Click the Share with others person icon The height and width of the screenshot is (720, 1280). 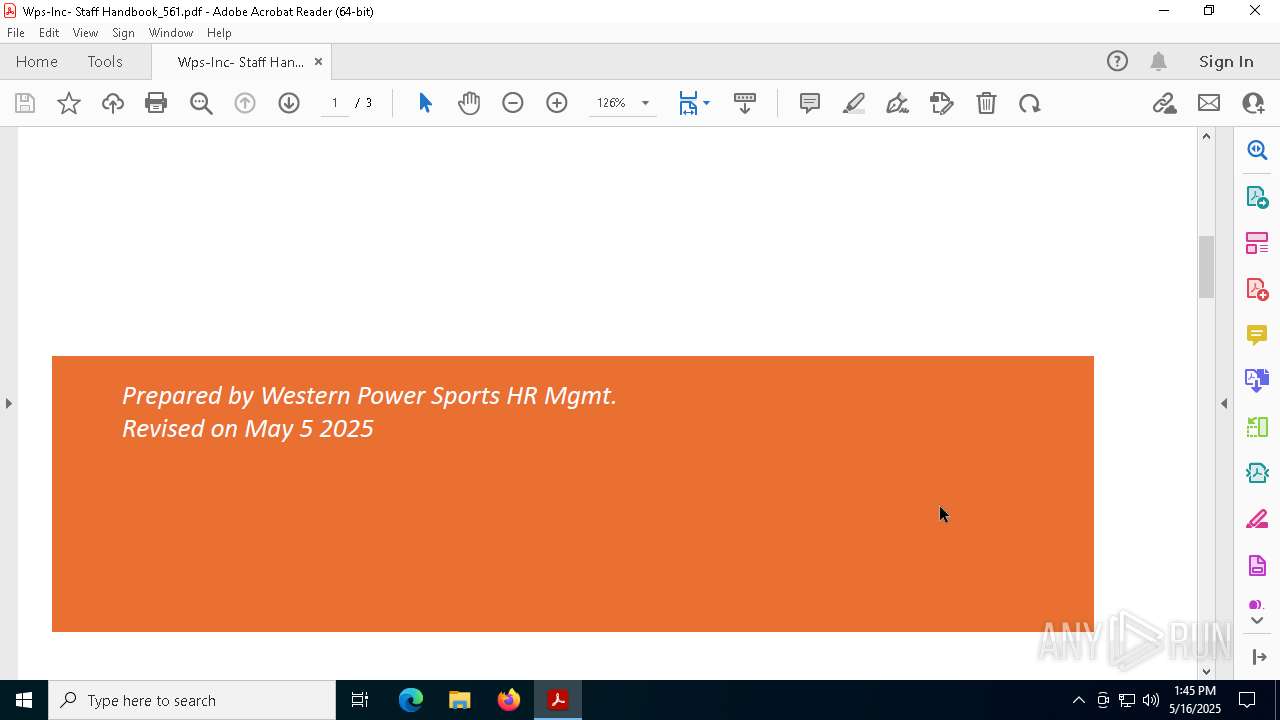[1253, 103]
